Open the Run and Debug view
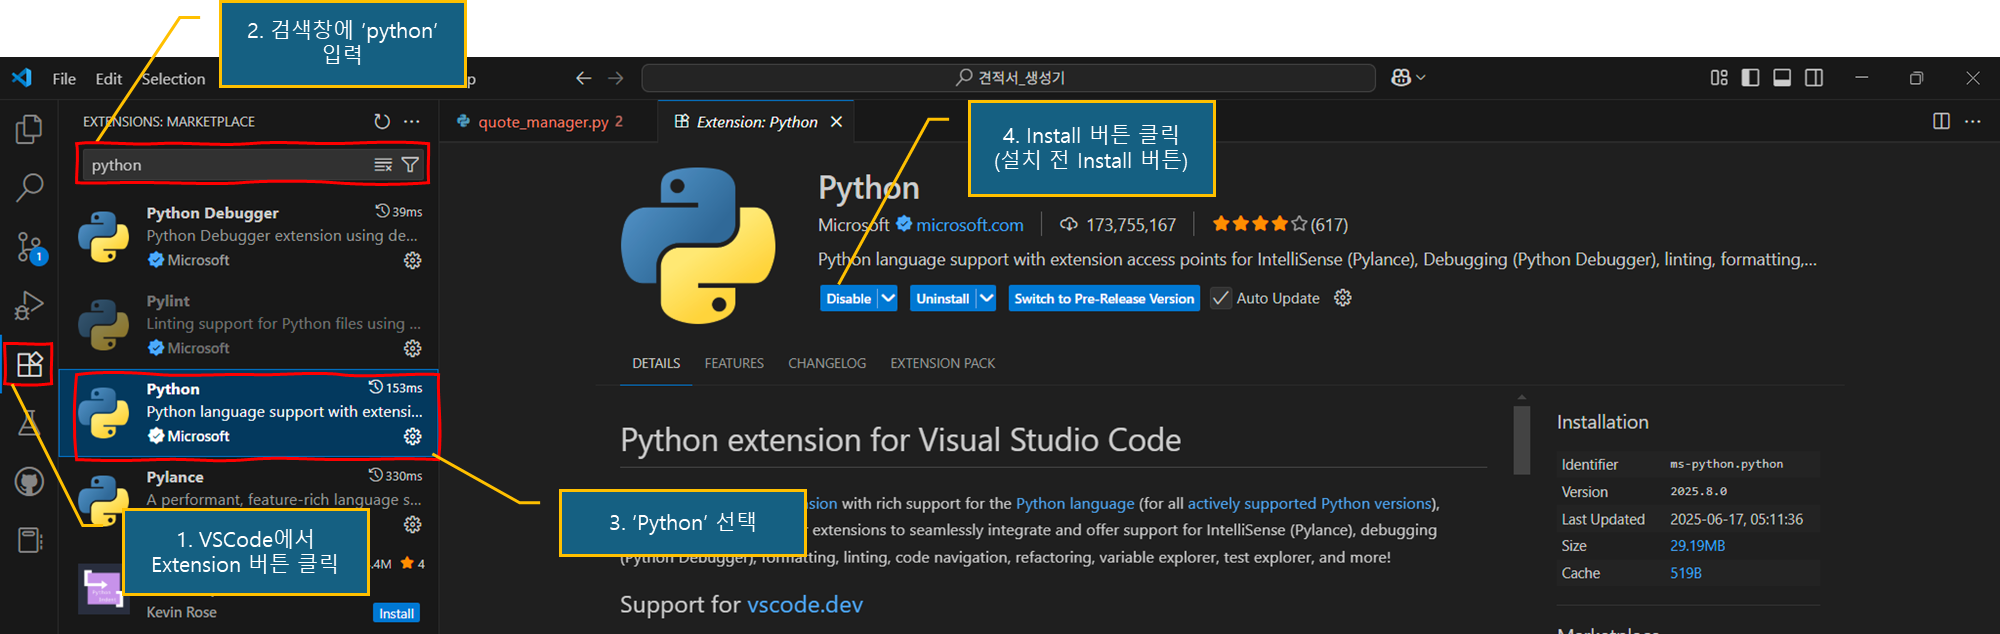Image resolution: width=2000 pixels, height=634 pixels. click(x=29, y=305)
